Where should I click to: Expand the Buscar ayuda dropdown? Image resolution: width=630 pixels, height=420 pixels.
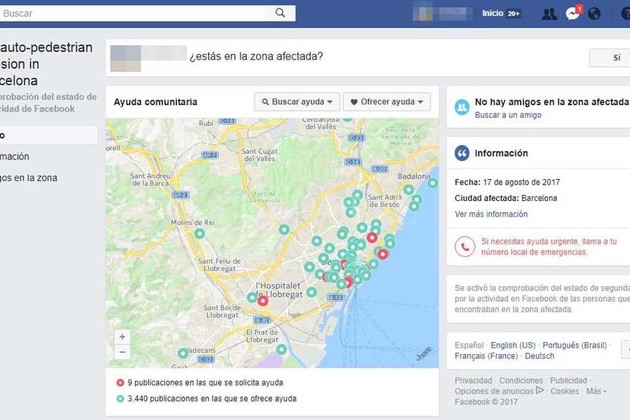pos(295,102)
